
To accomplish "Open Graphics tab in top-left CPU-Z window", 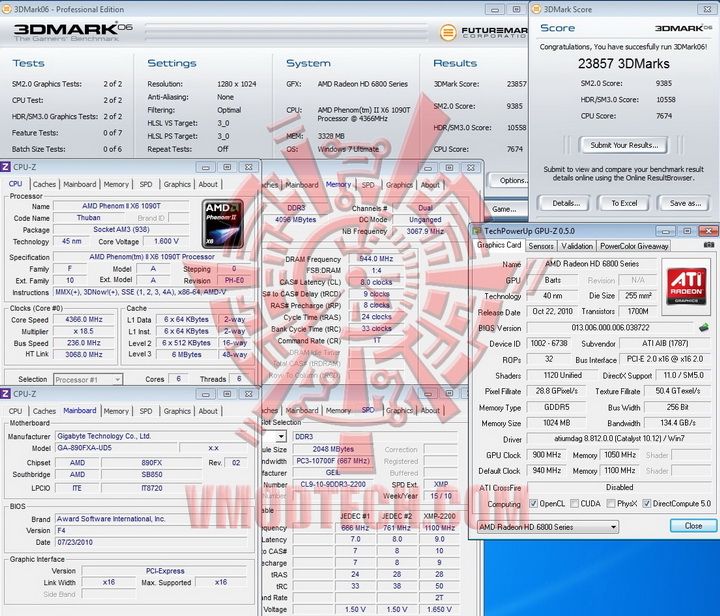I will click(177, 184).
